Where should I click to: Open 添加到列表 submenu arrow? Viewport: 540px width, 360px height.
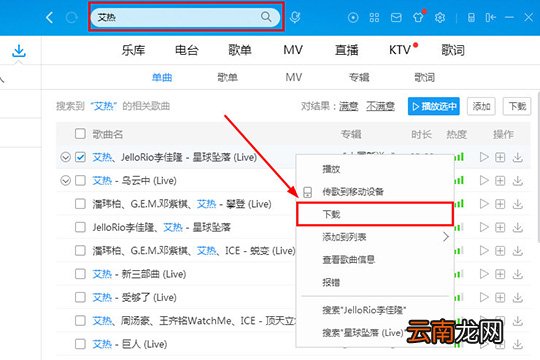click(x=446, y=237)
